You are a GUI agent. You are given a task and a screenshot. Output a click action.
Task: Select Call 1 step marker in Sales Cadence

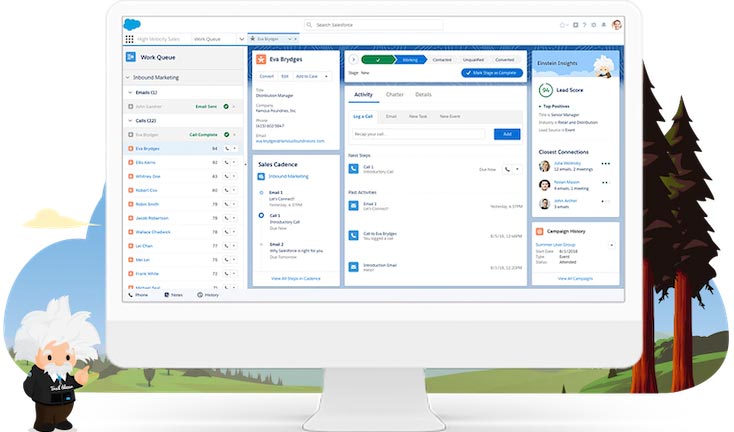[261, 215]
